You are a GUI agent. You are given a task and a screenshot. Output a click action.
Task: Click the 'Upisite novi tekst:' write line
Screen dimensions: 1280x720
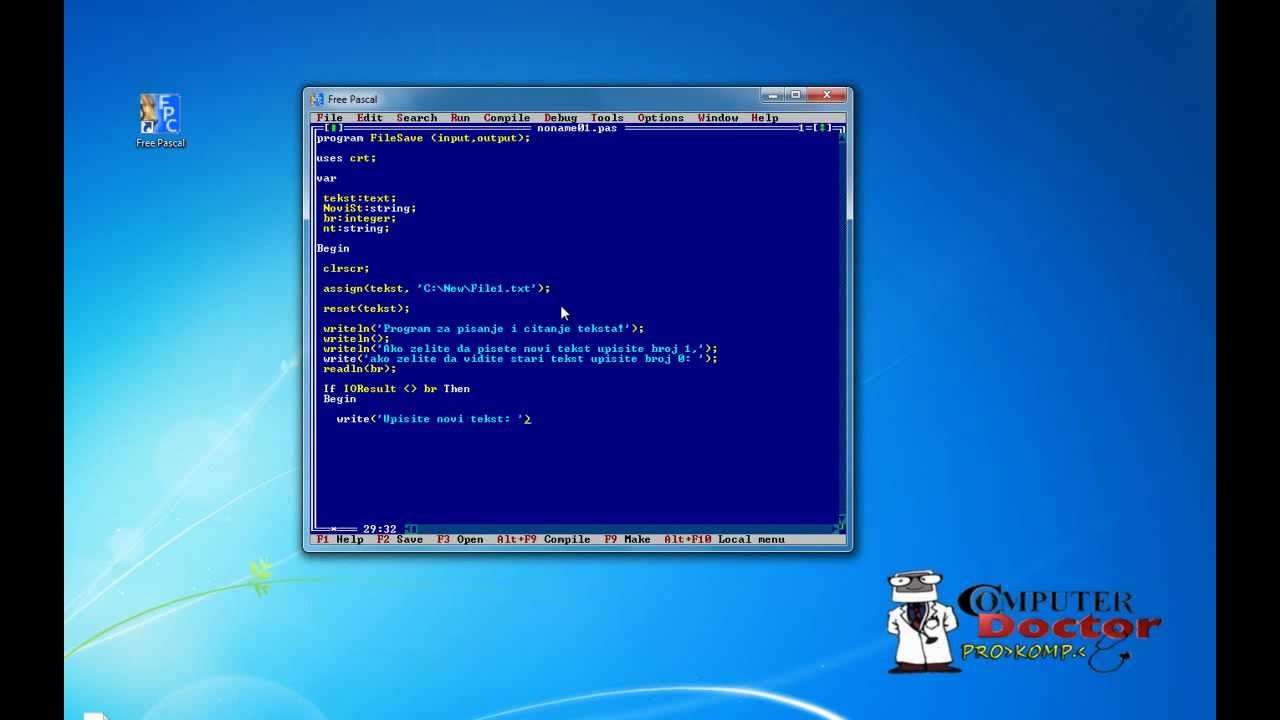tap(433, 418)
